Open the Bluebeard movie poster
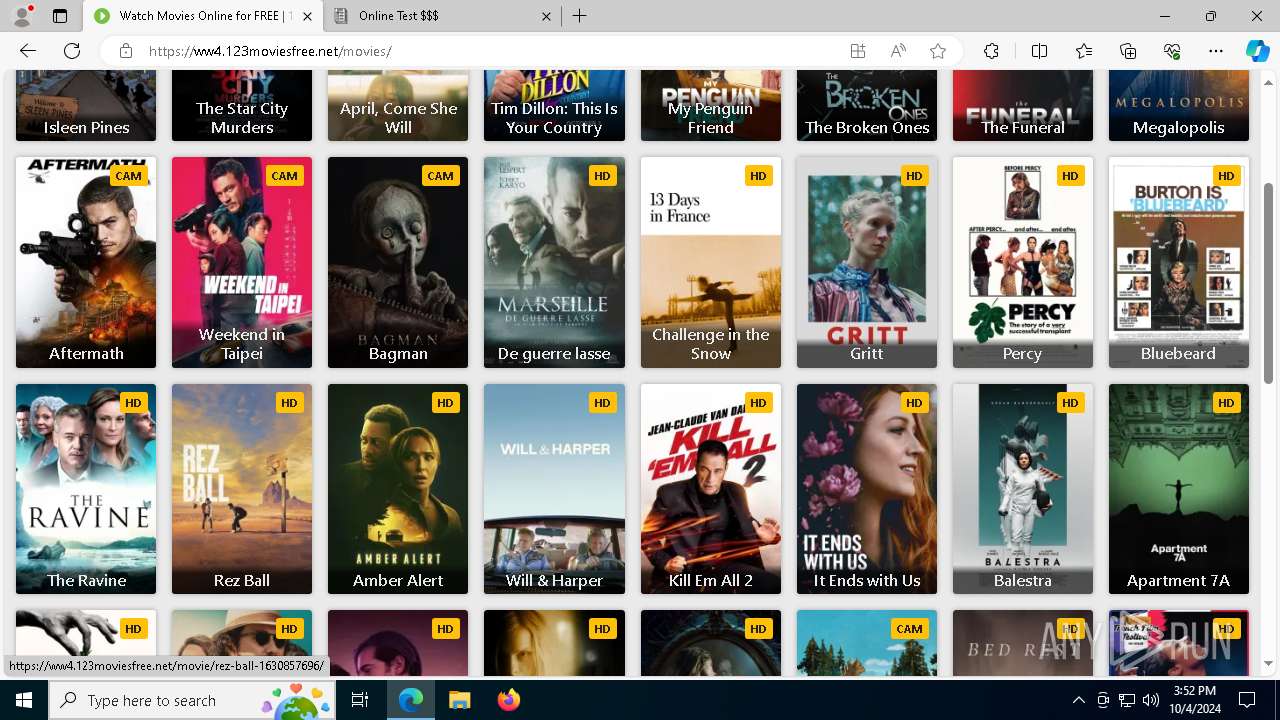Viewport: 1280px width, 720px height. click(1179, 262)
